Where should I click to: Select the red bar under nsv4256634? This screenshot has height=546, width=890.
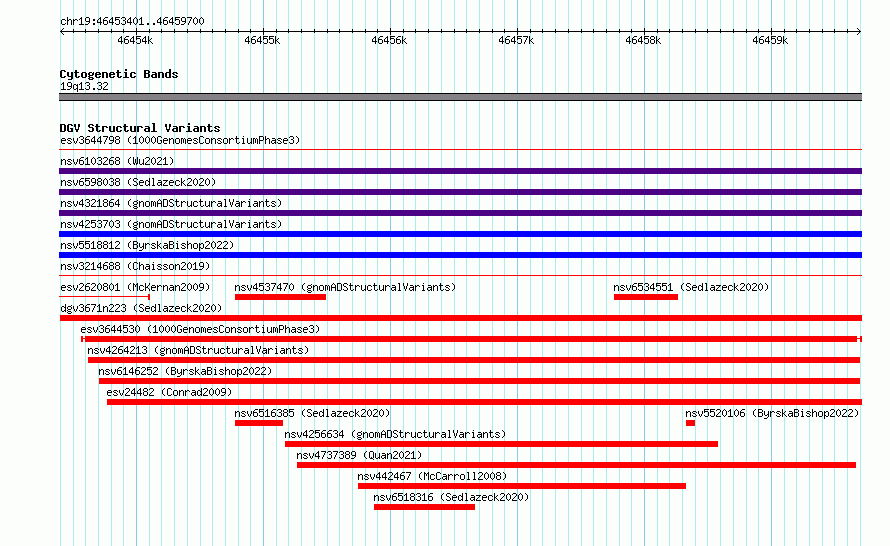point(501,444)
